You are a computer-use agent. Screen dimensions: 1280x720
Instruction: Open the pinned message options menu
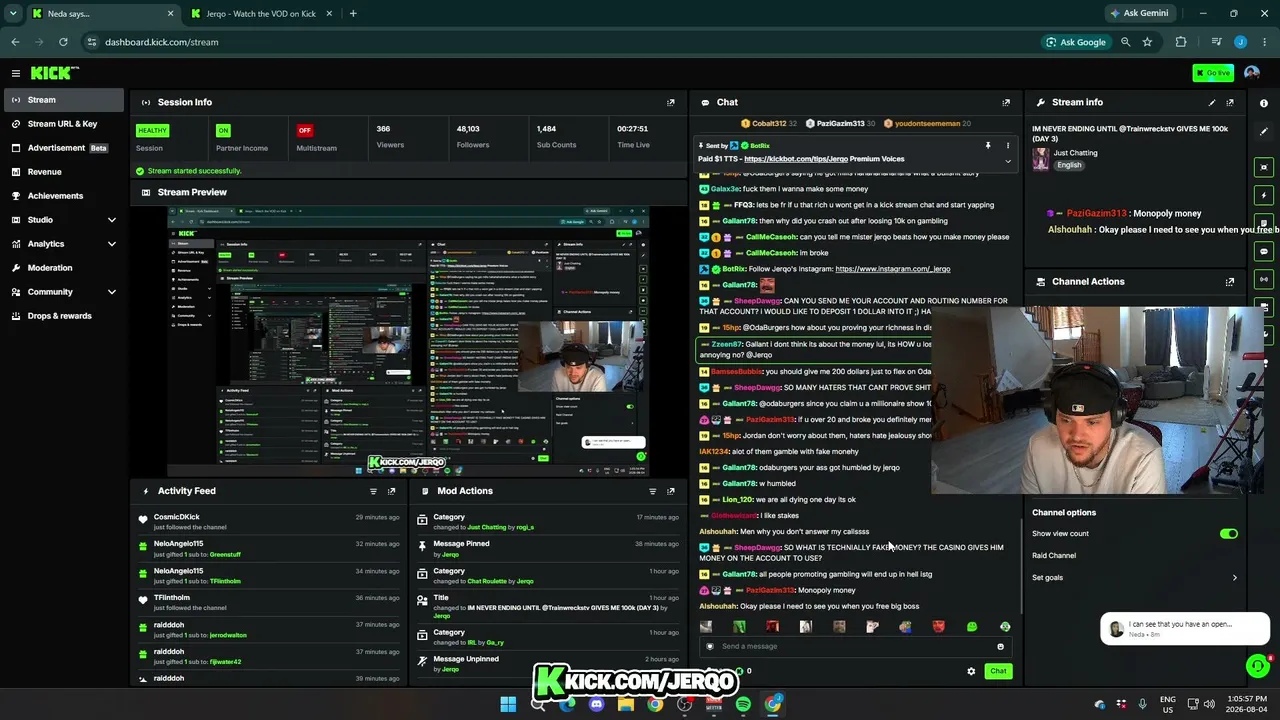1007,146
